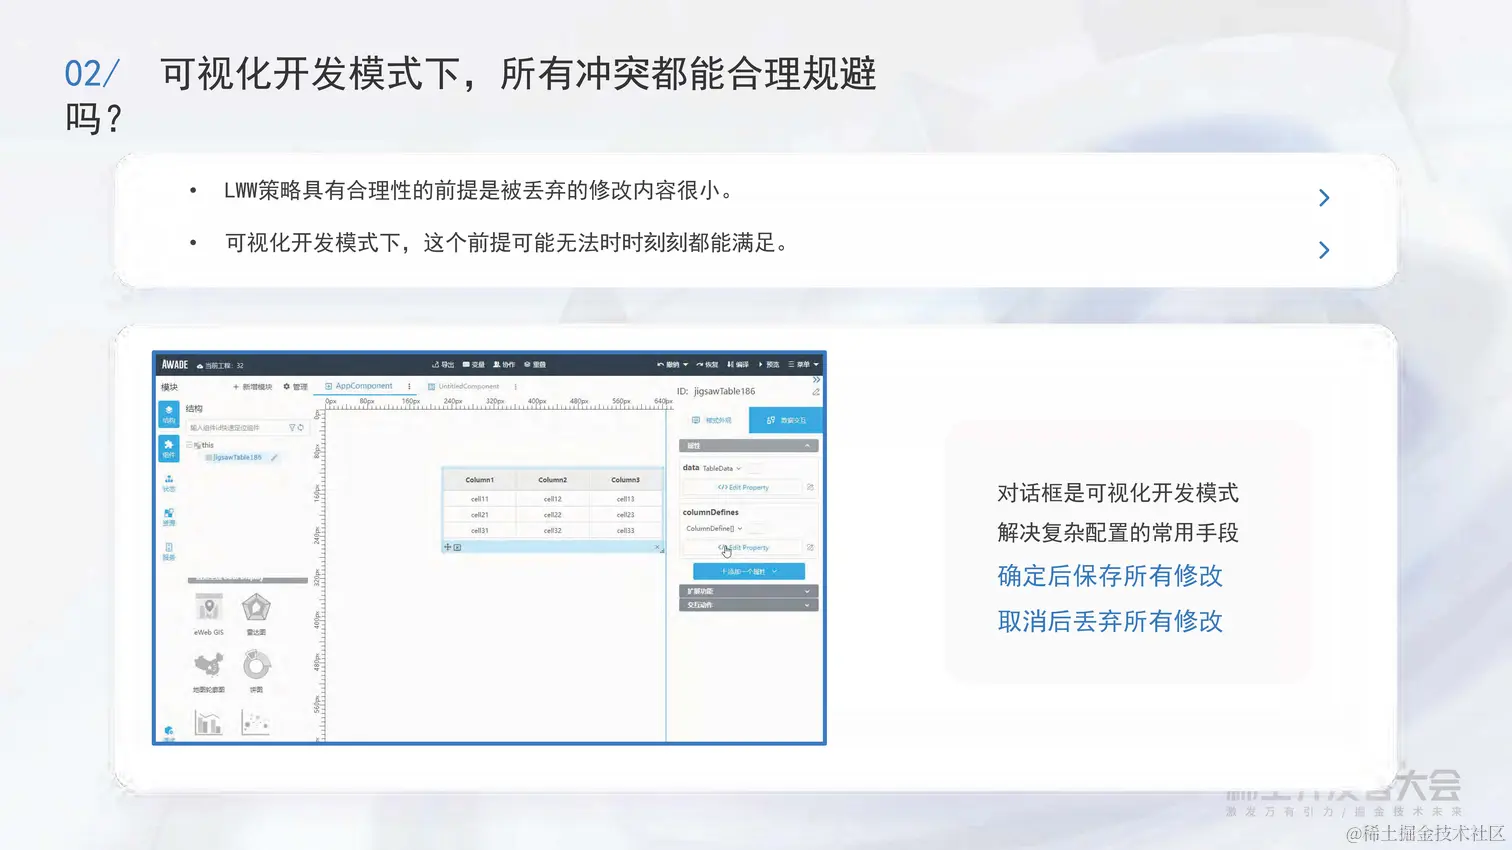Pick the bar chart component icon

[x=209, y=723]
